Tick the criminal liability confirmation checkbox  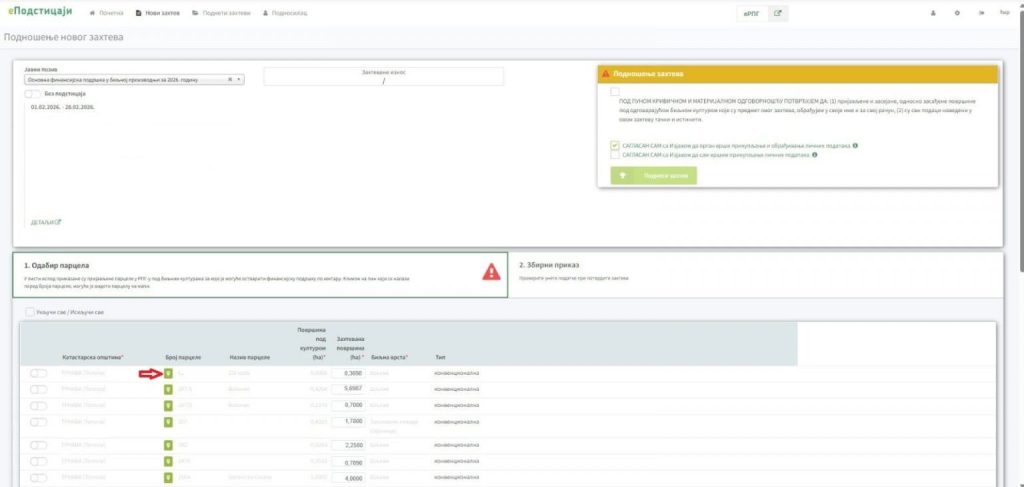coord(614,91)
